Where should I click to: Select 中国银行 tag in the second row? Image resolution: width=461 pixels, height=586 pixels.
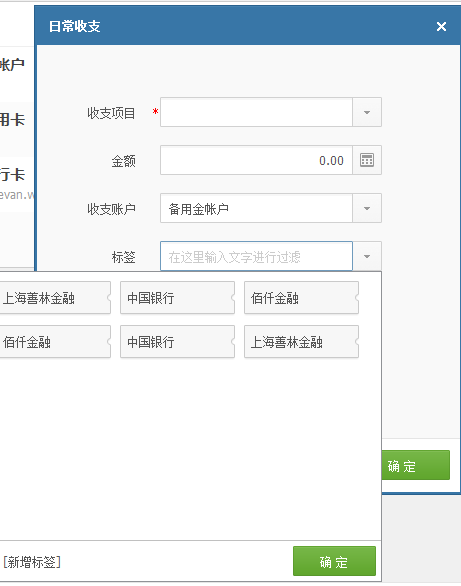point(177,342)
